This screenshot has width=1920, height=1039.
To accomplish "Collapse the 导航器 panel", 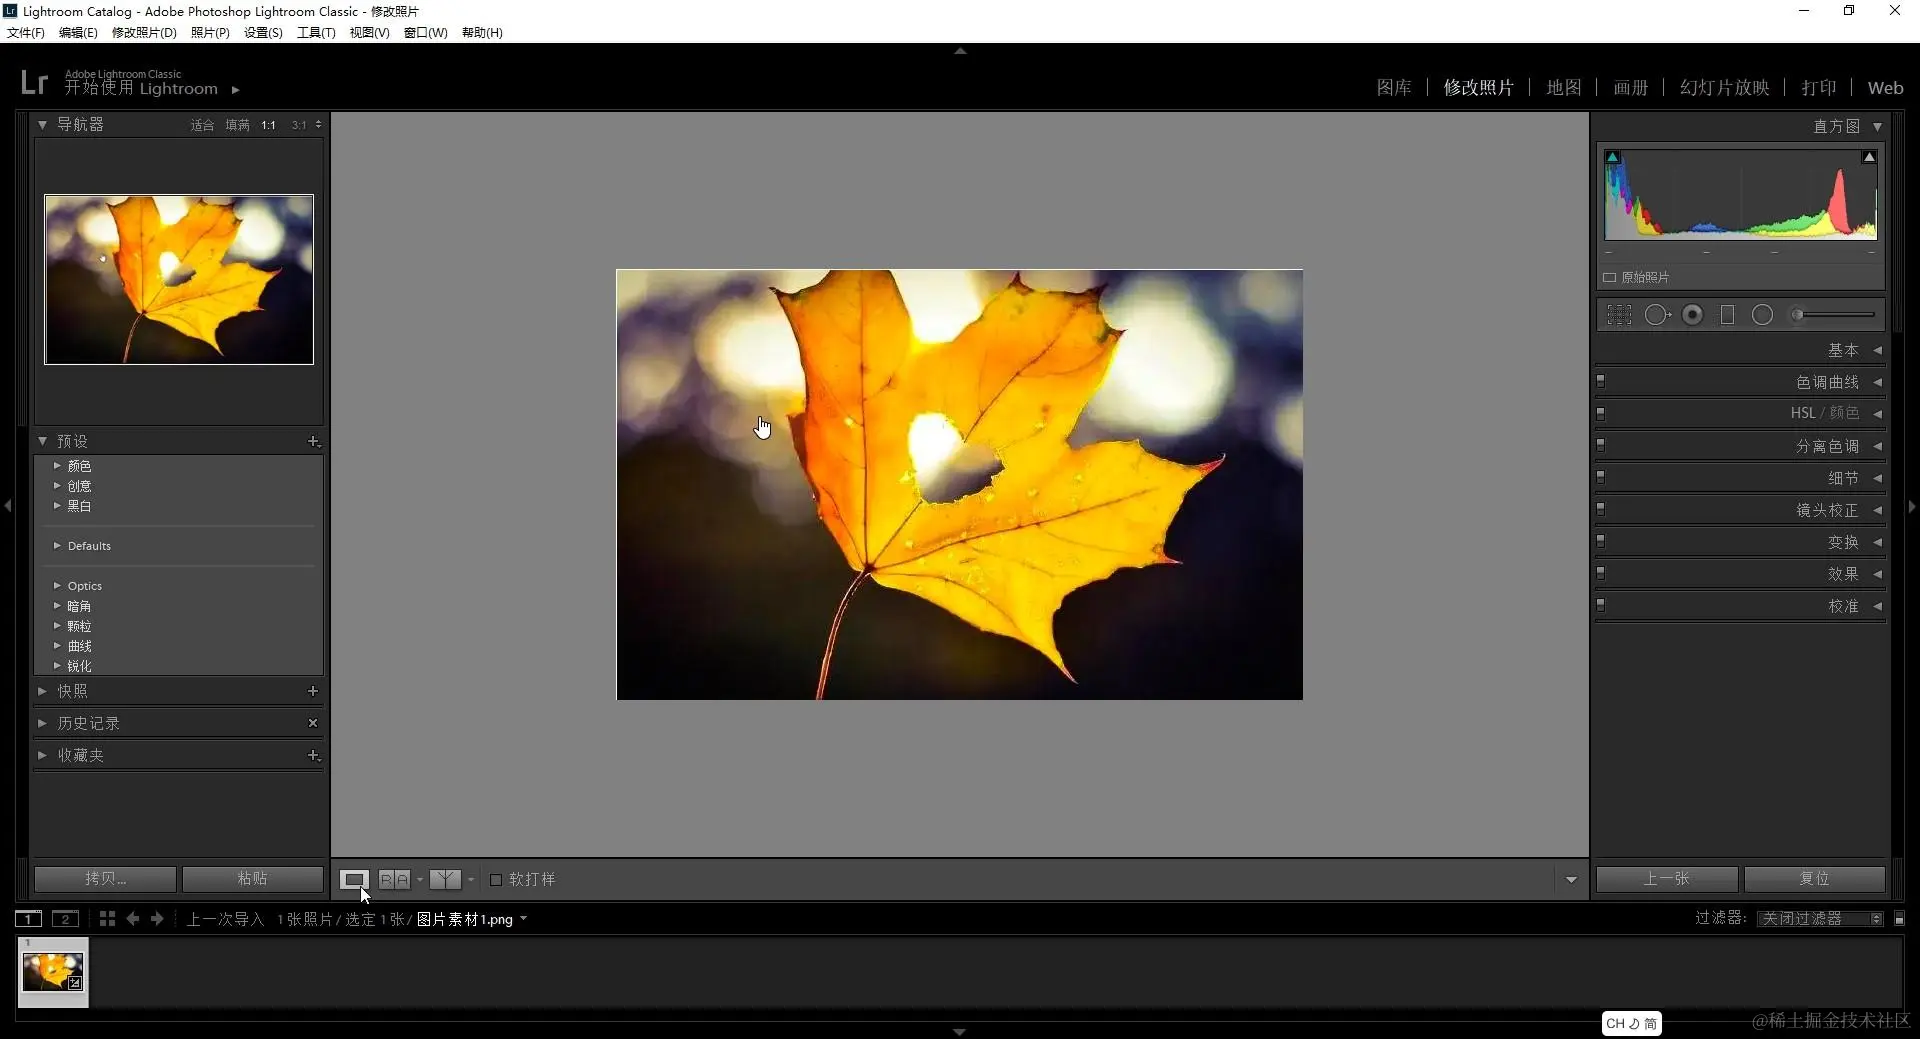I will click(42, 125).
